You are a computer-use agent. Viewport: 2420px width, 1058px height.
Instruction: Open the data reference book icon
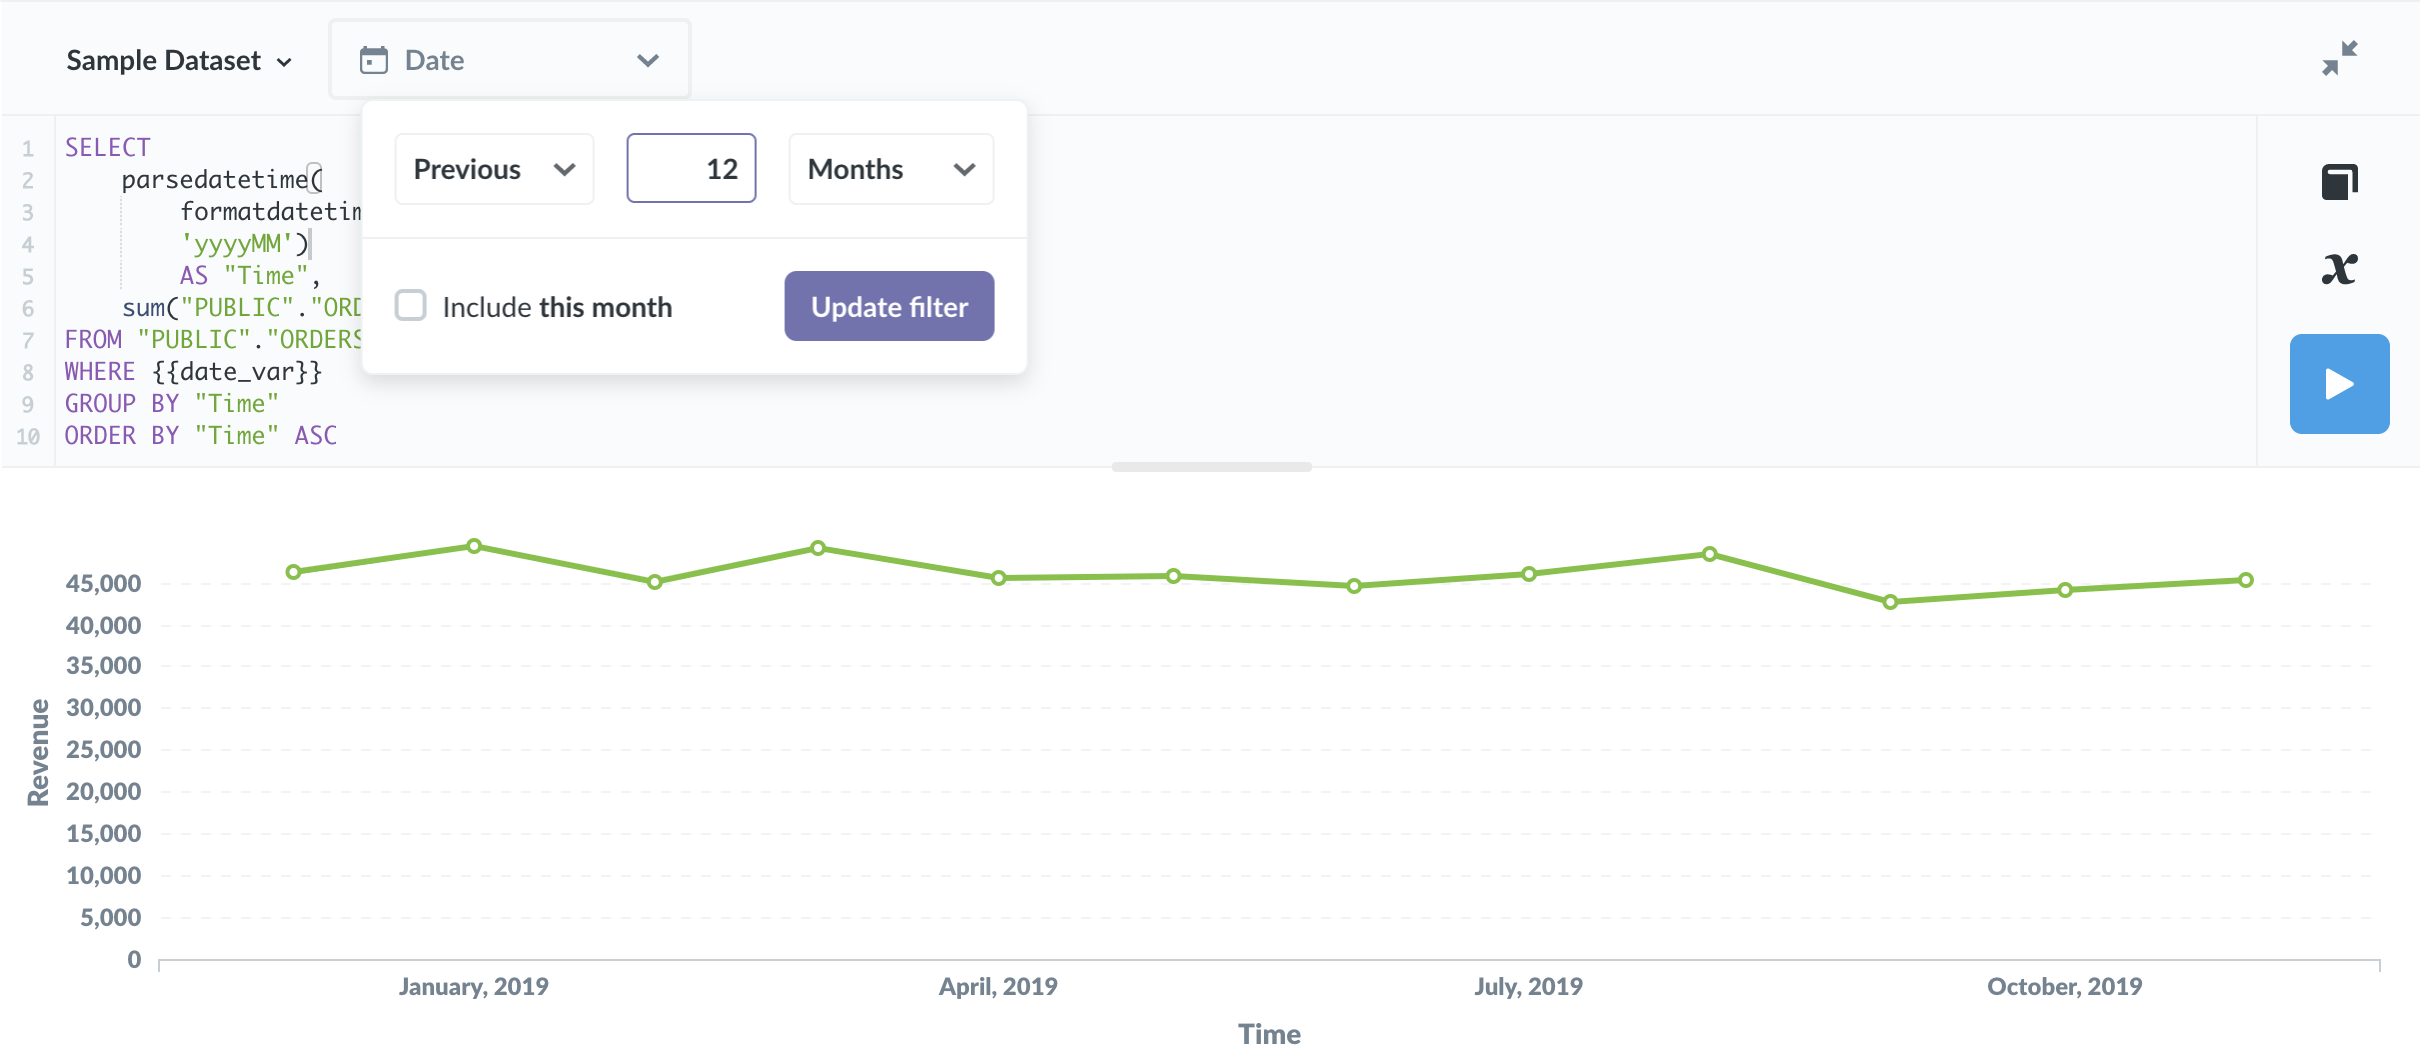point(2339,182)
